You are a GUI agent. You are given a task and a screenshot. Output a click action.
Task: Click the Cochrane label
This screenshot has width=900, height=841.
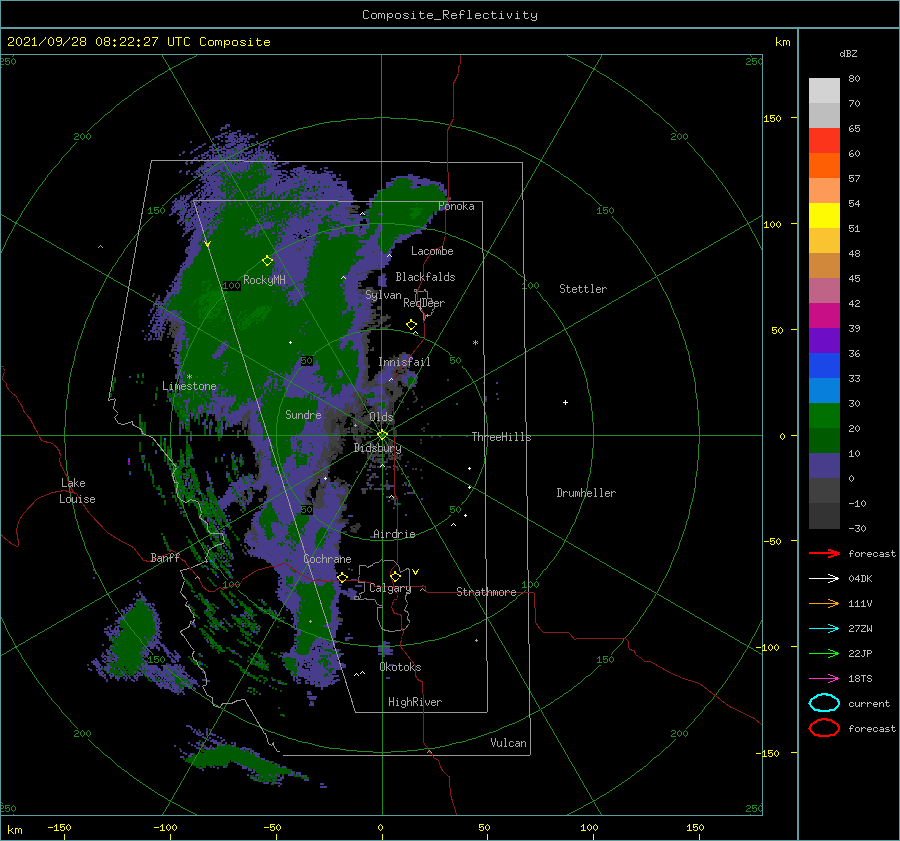click(x=327, y=559)
